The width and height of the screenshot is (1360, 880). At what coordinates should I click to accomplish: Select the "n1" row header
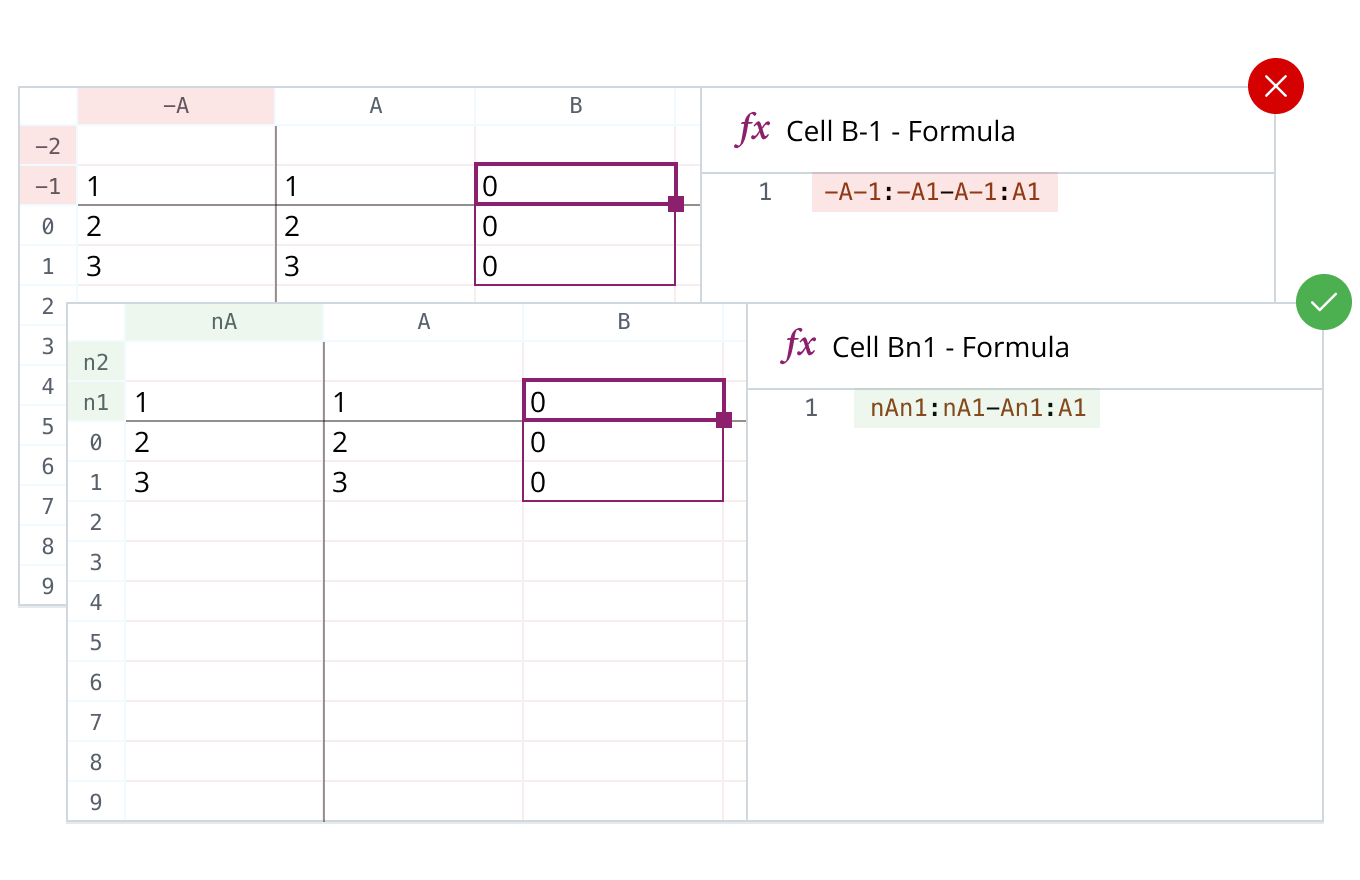point(96,402)
